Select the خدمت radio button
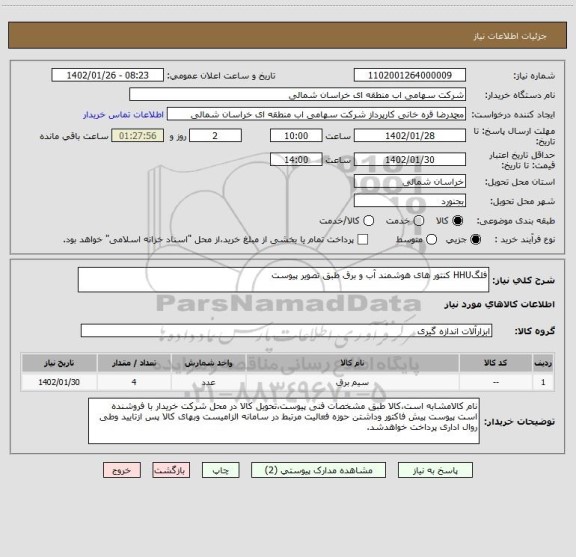The image size is (576, 557). (419, 221)
